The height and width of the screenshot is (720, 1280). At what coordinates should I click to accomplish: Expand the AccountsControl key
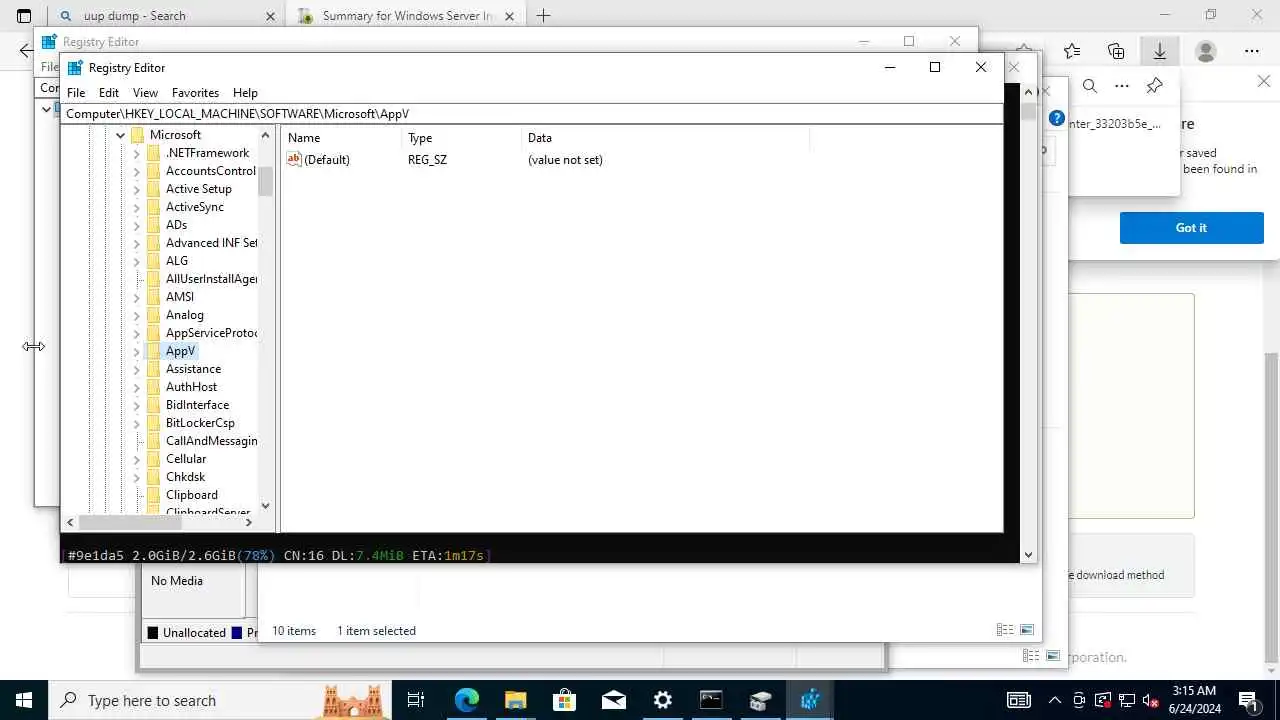137,171
